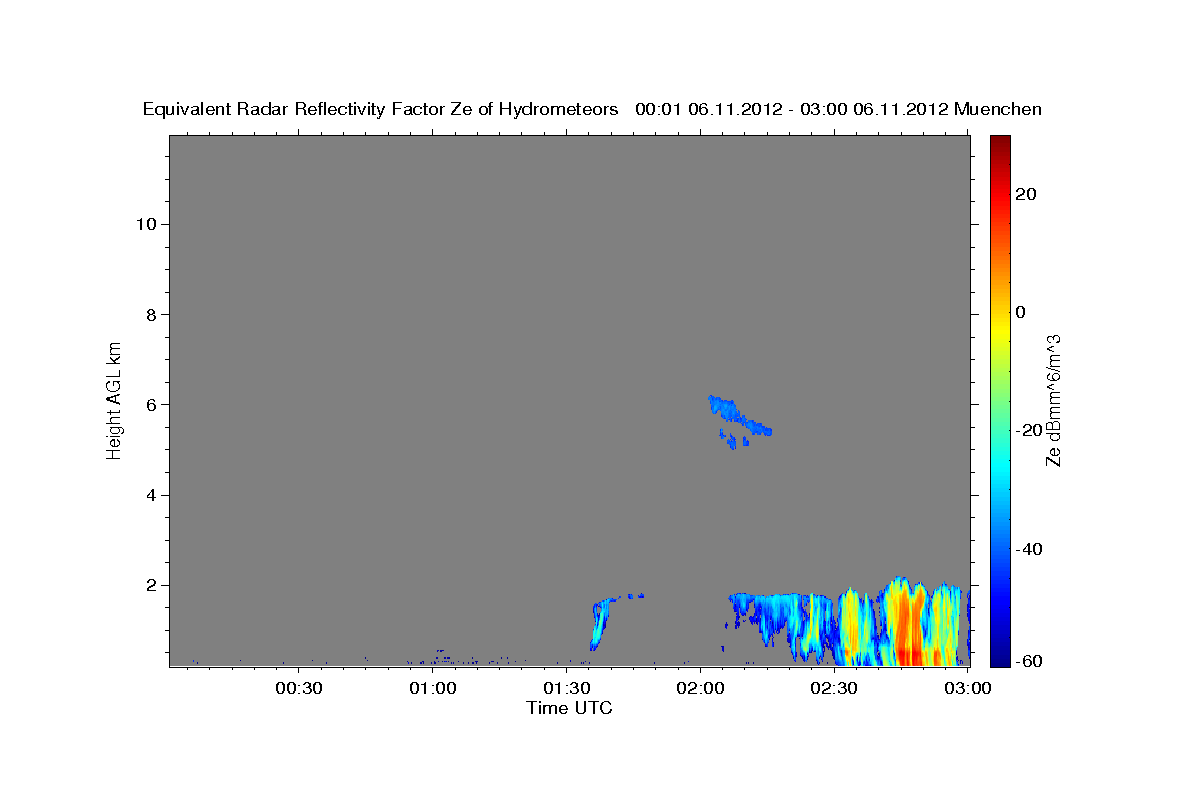The height and width of the screenshot is (800, 1200).
Task: Click the colorbar '-20' tick label
Action: point(1029,430)
